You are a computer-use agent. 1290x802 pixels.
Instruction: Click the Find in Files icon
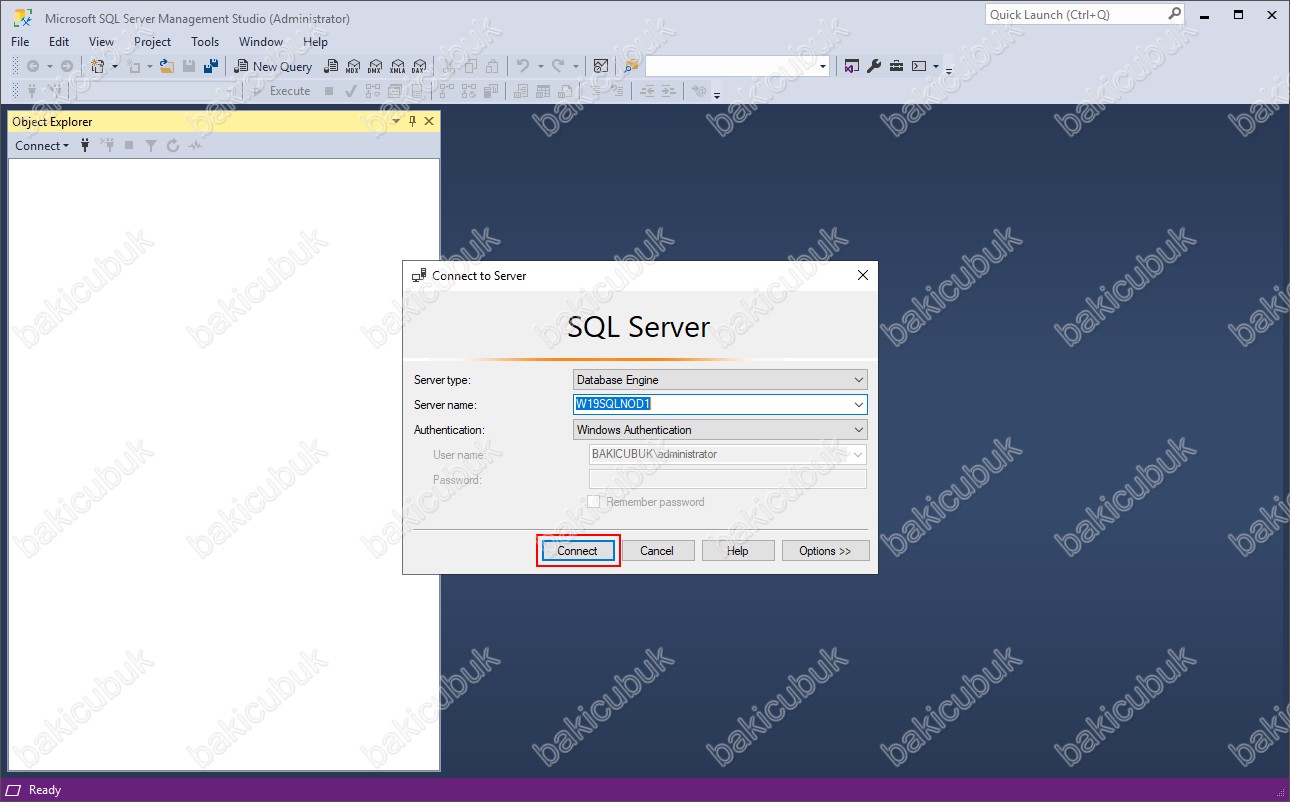[x=631, y=66]
